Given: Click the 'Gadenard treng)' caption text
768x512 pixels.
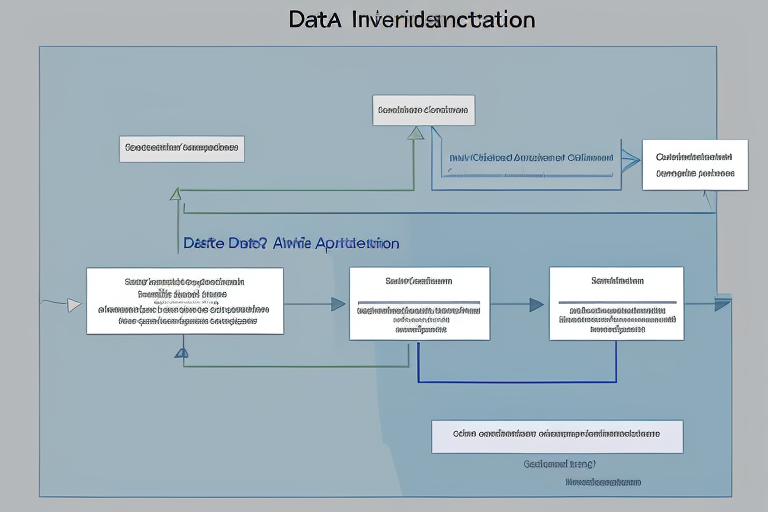Looking at the screenshot, I should pyautogui.click(x=560, y=464).
